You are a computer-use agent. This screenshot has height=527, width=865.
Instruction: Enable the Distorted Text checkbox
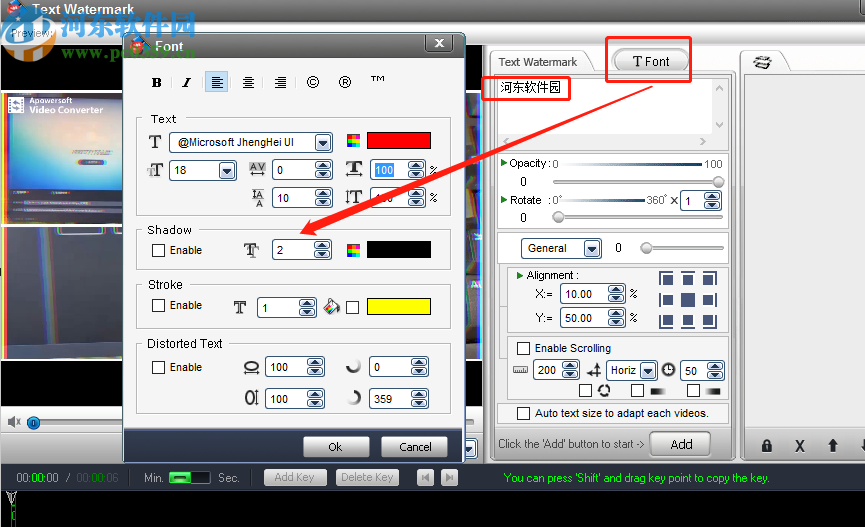(x=158, y=368)
